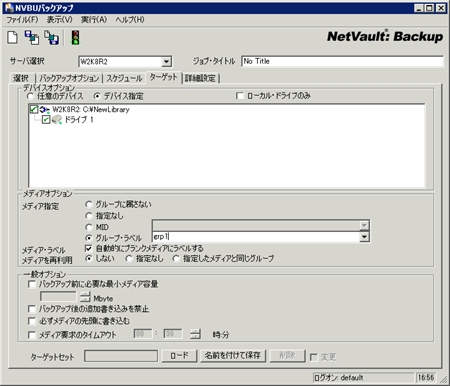Select media 指定なし radio button under メディア指定
The image size is (450, 386).
point(88,216)
